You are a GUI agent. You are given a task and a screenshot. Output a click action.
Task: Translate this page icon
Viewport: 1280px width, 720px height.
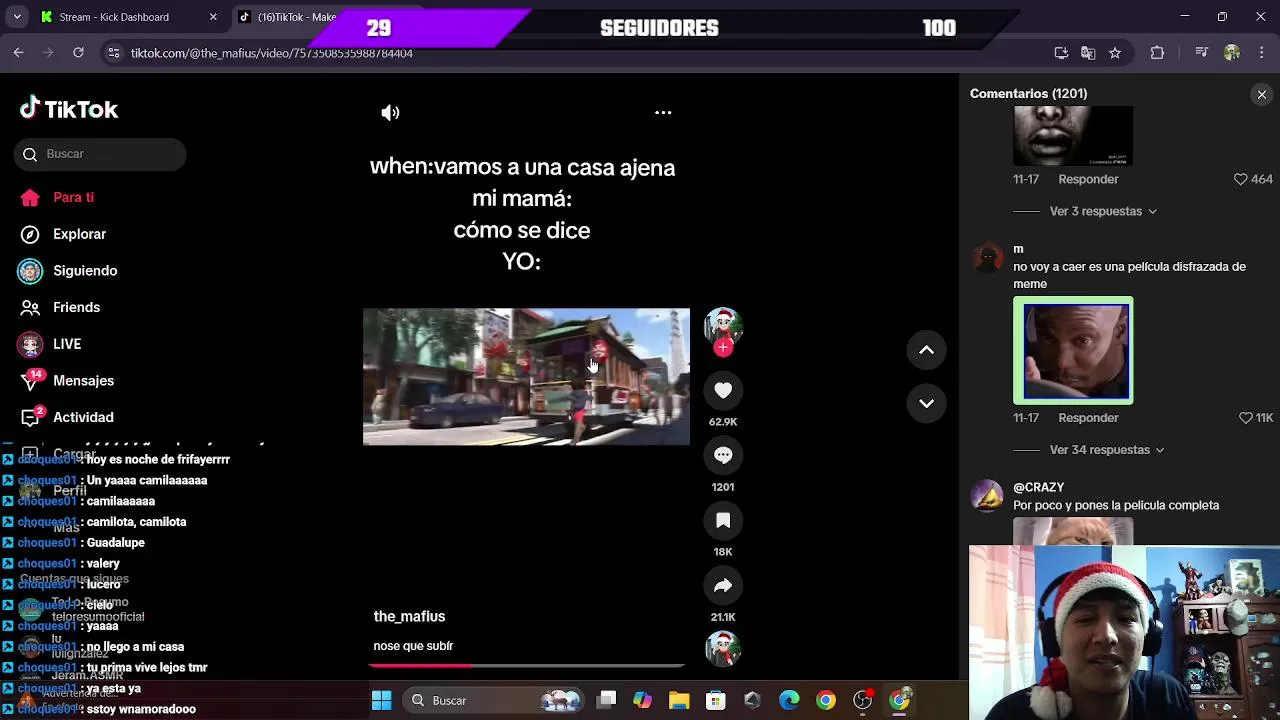click(1088, 53)
